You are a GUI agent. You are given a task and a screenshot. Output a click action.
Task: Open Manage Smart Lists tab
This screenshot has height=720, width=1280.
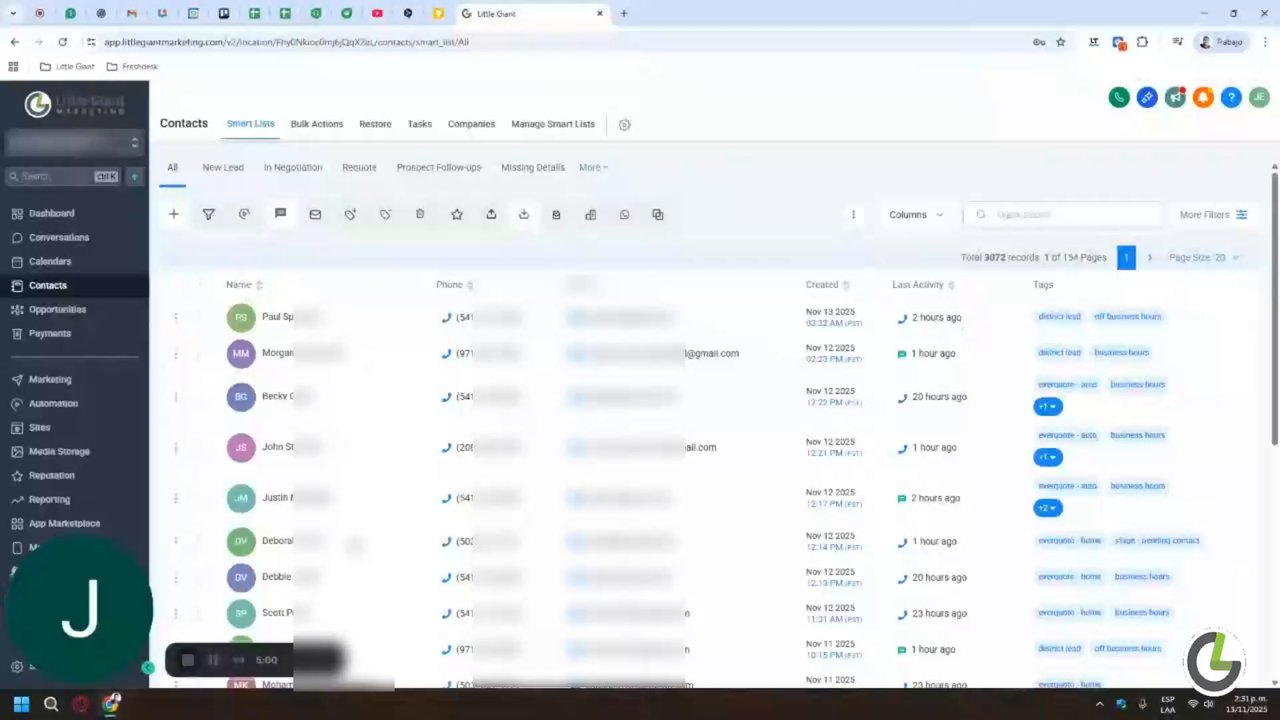553,124
